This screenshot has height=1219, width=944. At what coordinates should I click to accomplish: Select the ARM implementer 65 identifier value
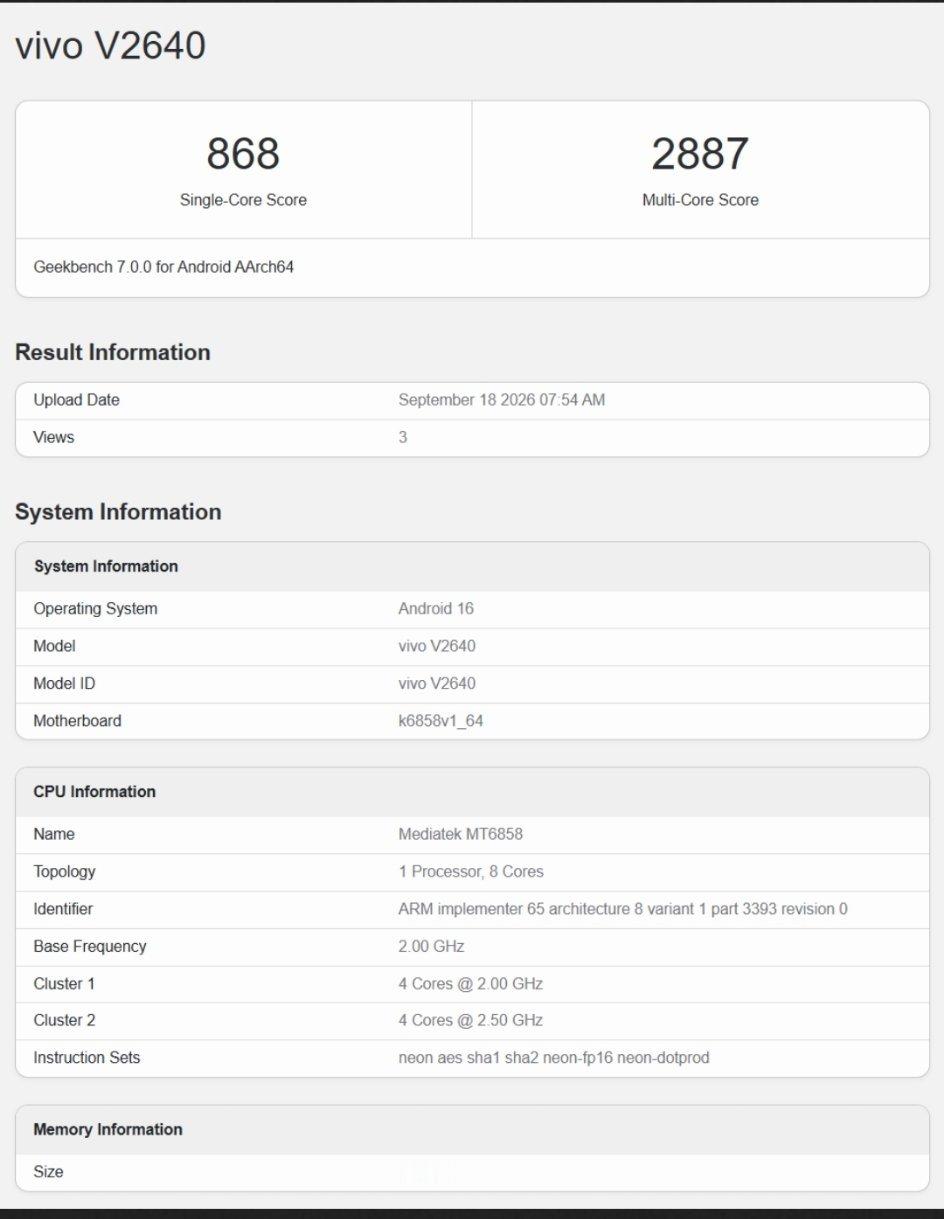pyautogui.click(x=623, y=909)
